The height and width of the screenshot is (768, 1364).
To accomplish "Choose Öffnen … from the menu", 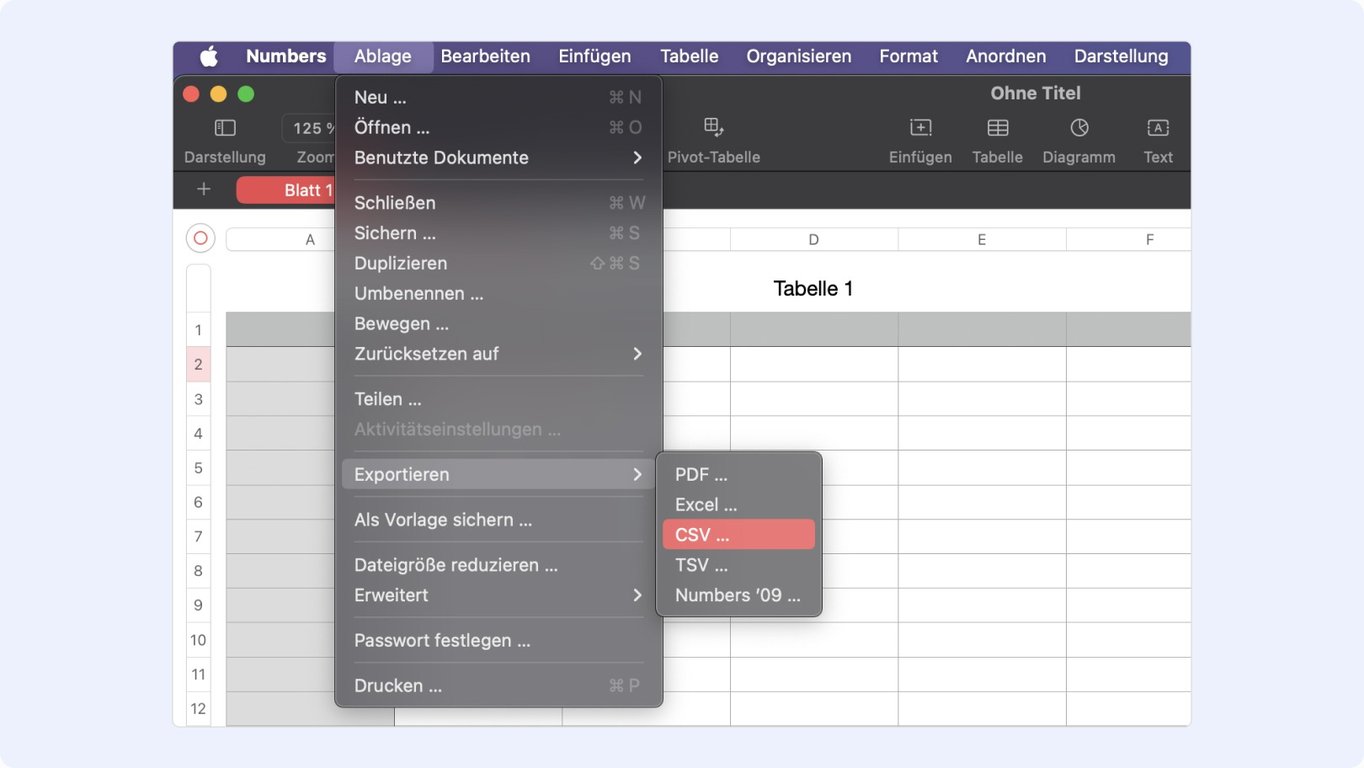I will click(x=498, y=127).
